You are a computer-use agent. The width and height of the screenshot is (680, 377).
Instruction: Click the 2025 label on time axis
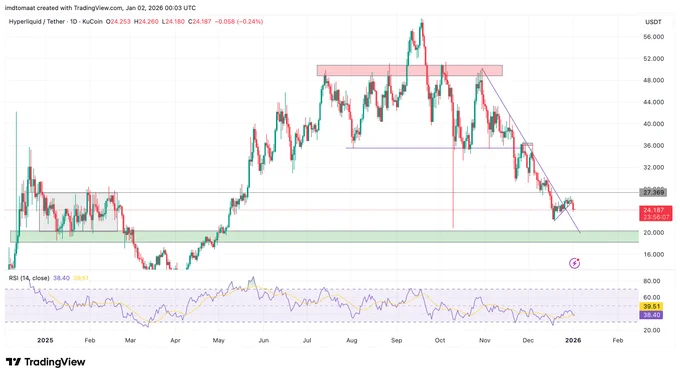(x=45, y=340)
